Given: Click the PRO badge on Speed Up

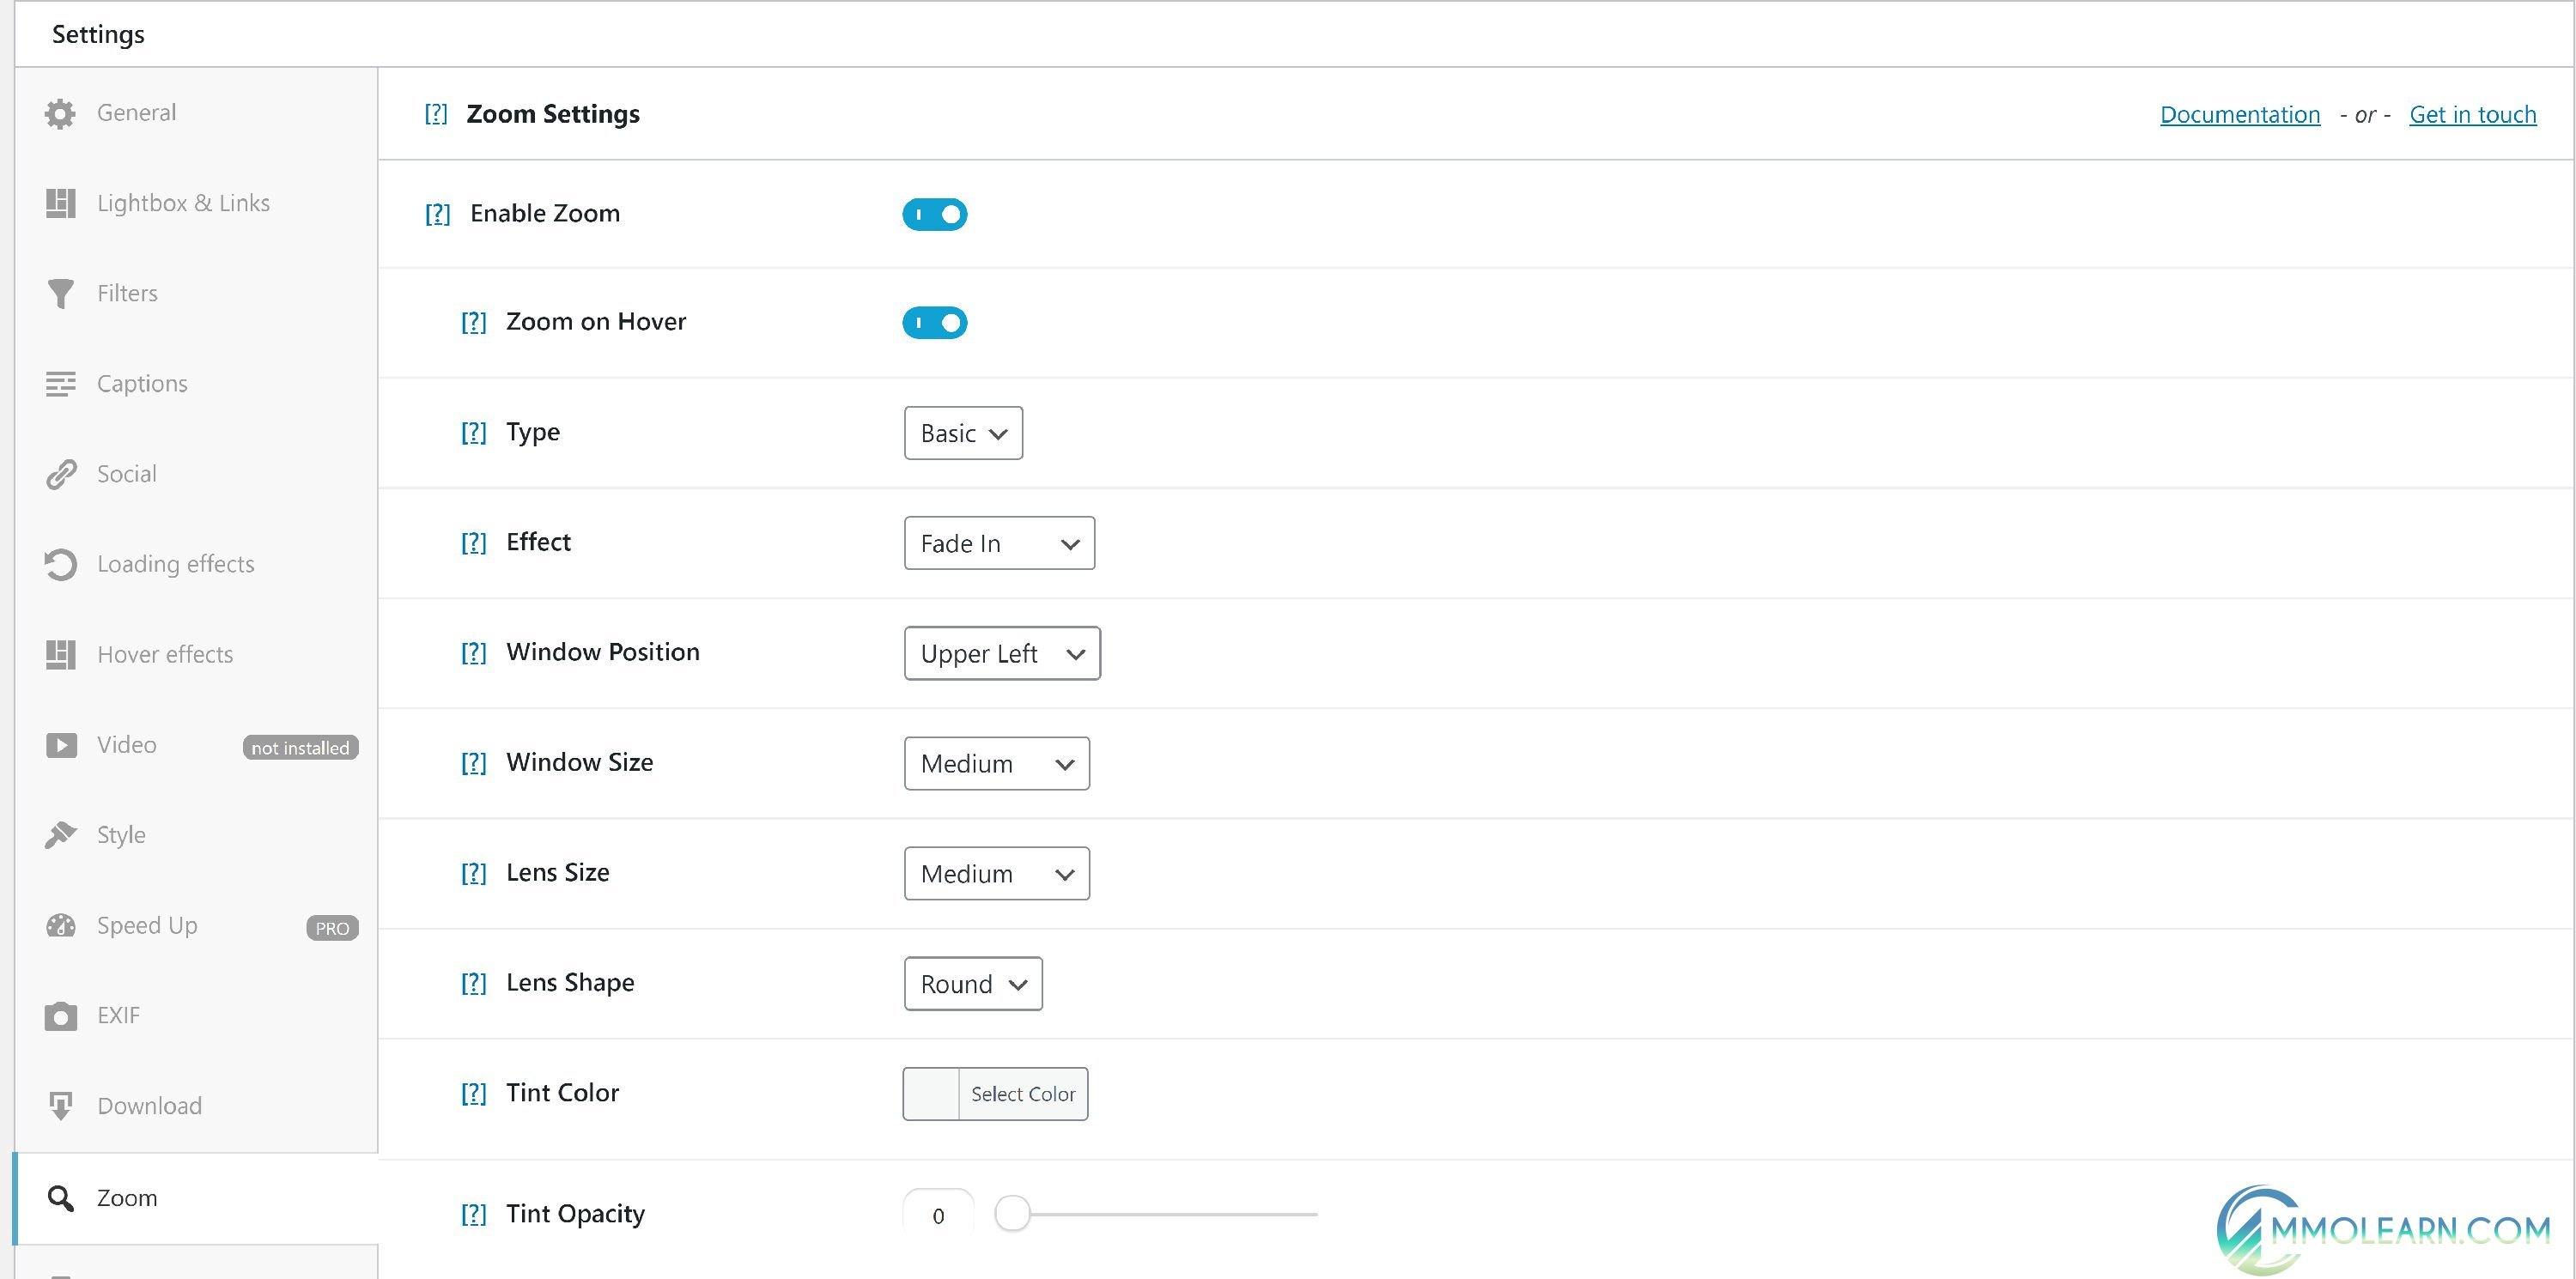Looking at the screenshot, I should 332,928.
